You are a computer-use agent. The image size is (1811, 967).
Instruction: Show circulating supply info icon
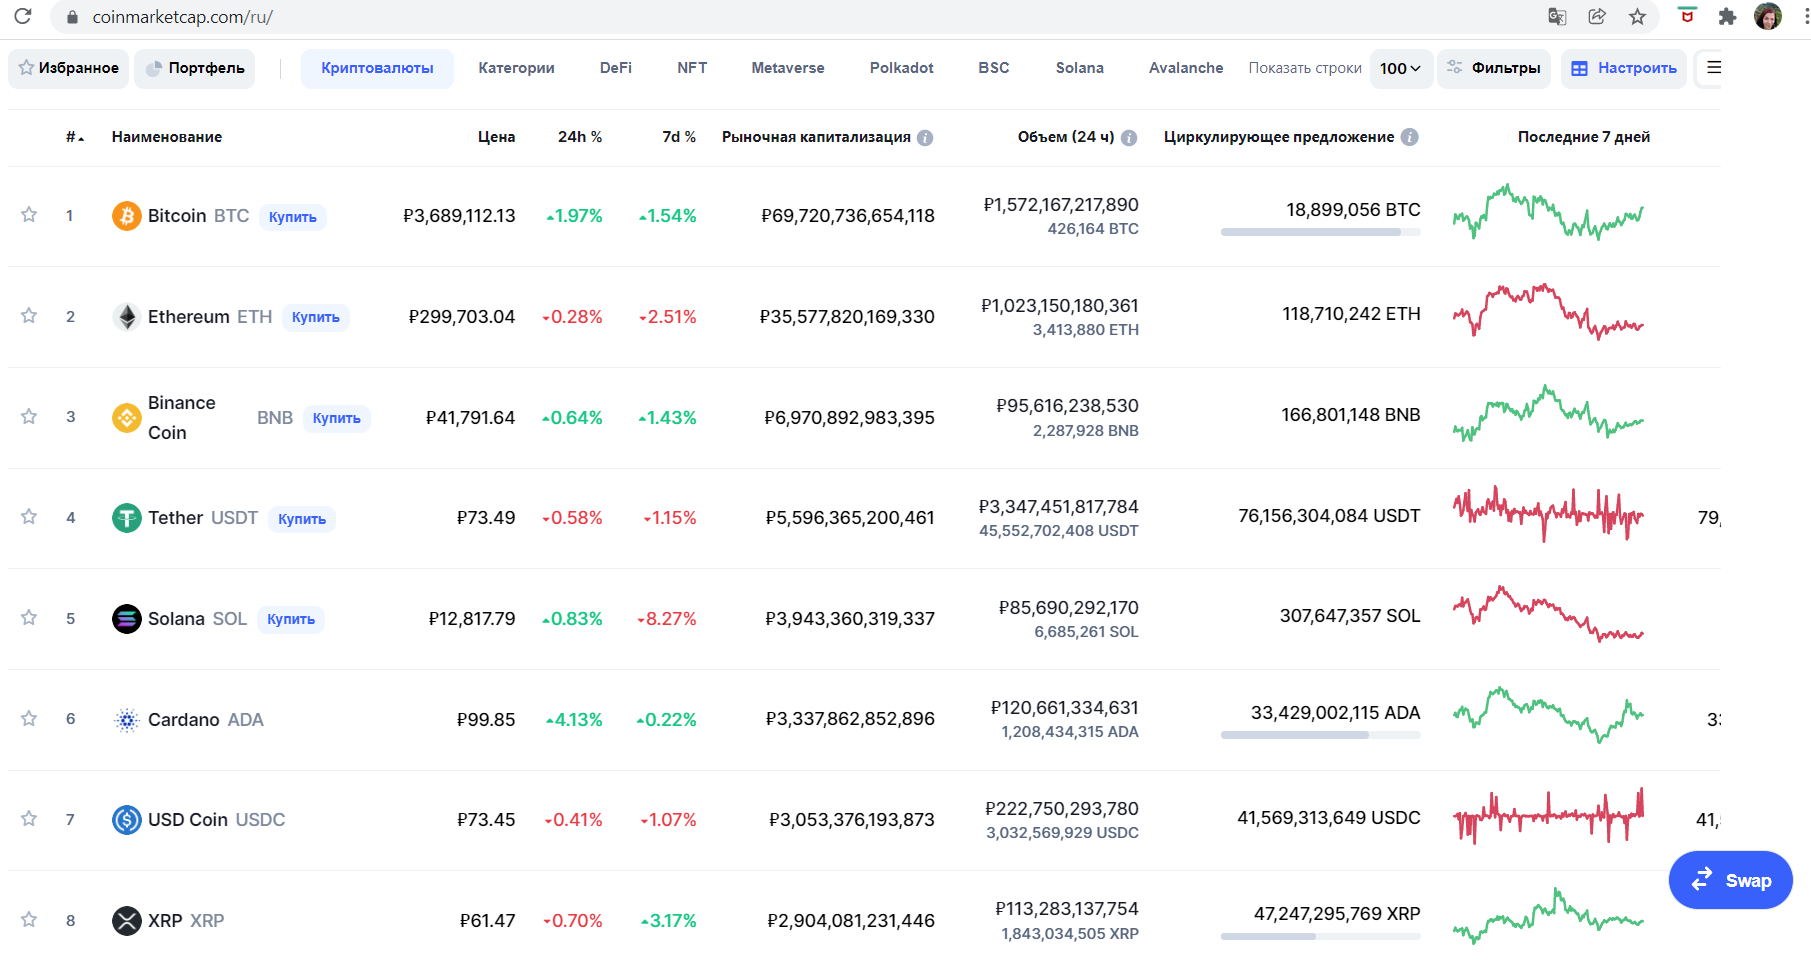coord(1409,137)
